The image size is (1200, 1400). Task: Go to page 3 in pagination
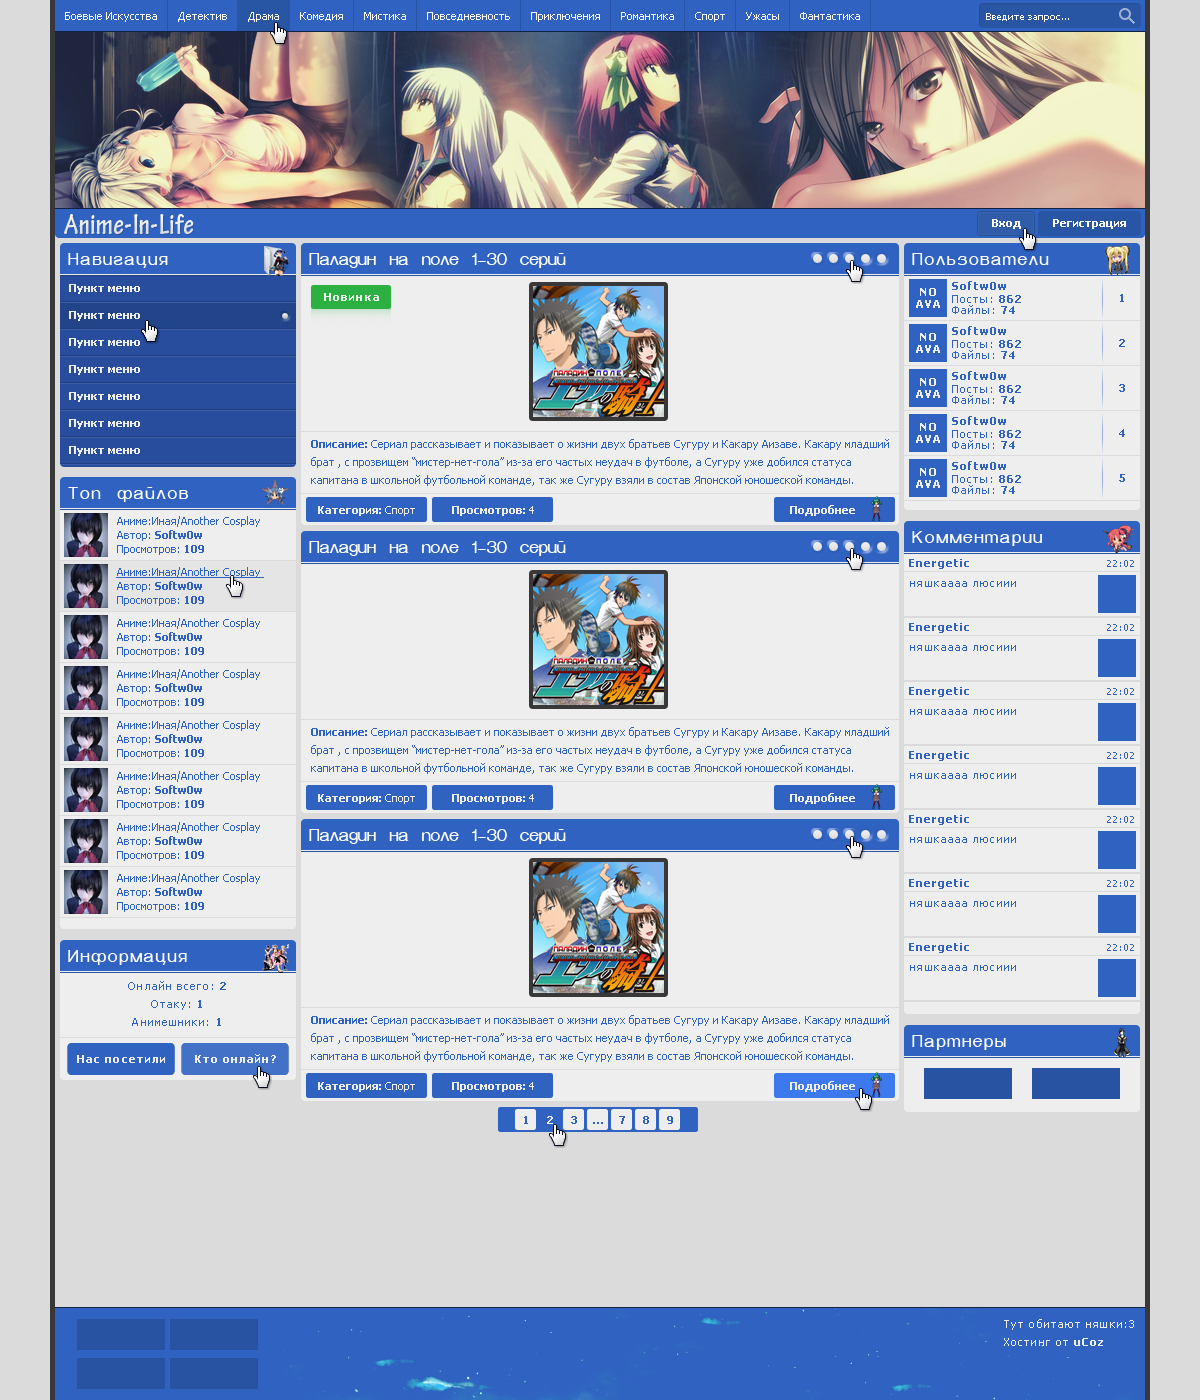[x=574, y=1120]
